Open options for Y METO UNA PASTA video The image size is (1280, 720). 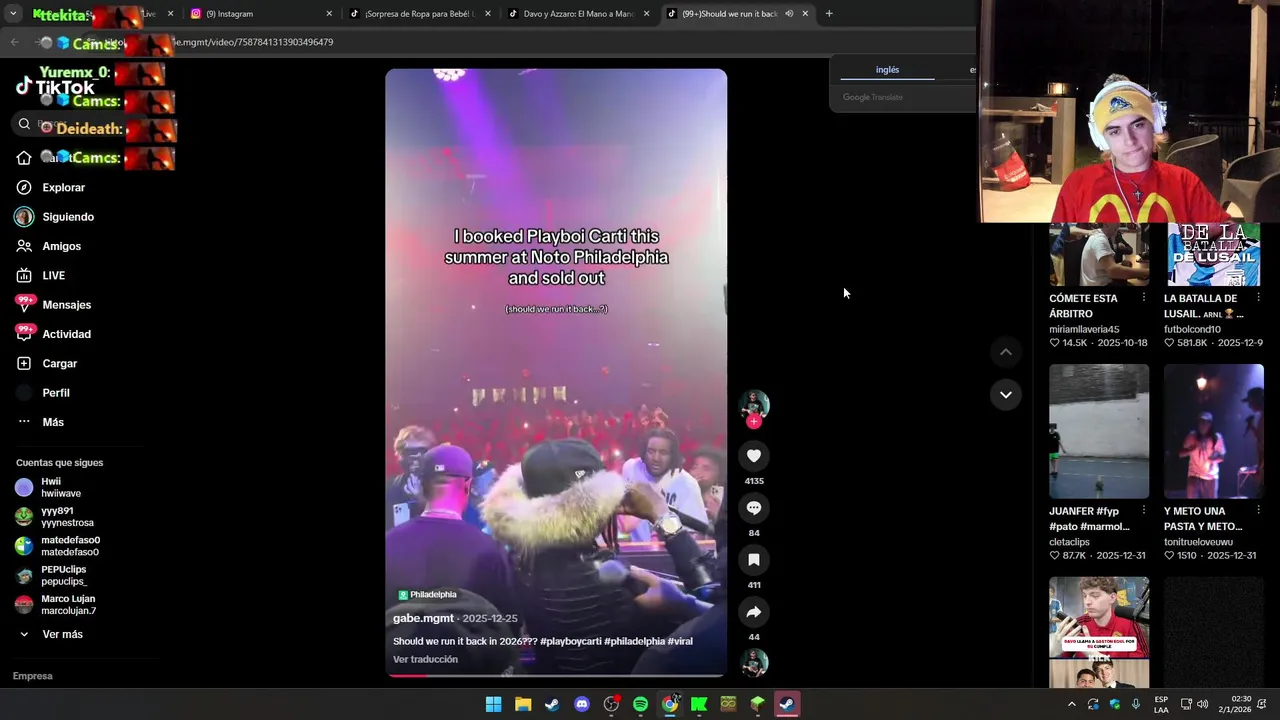[1258, 511]
